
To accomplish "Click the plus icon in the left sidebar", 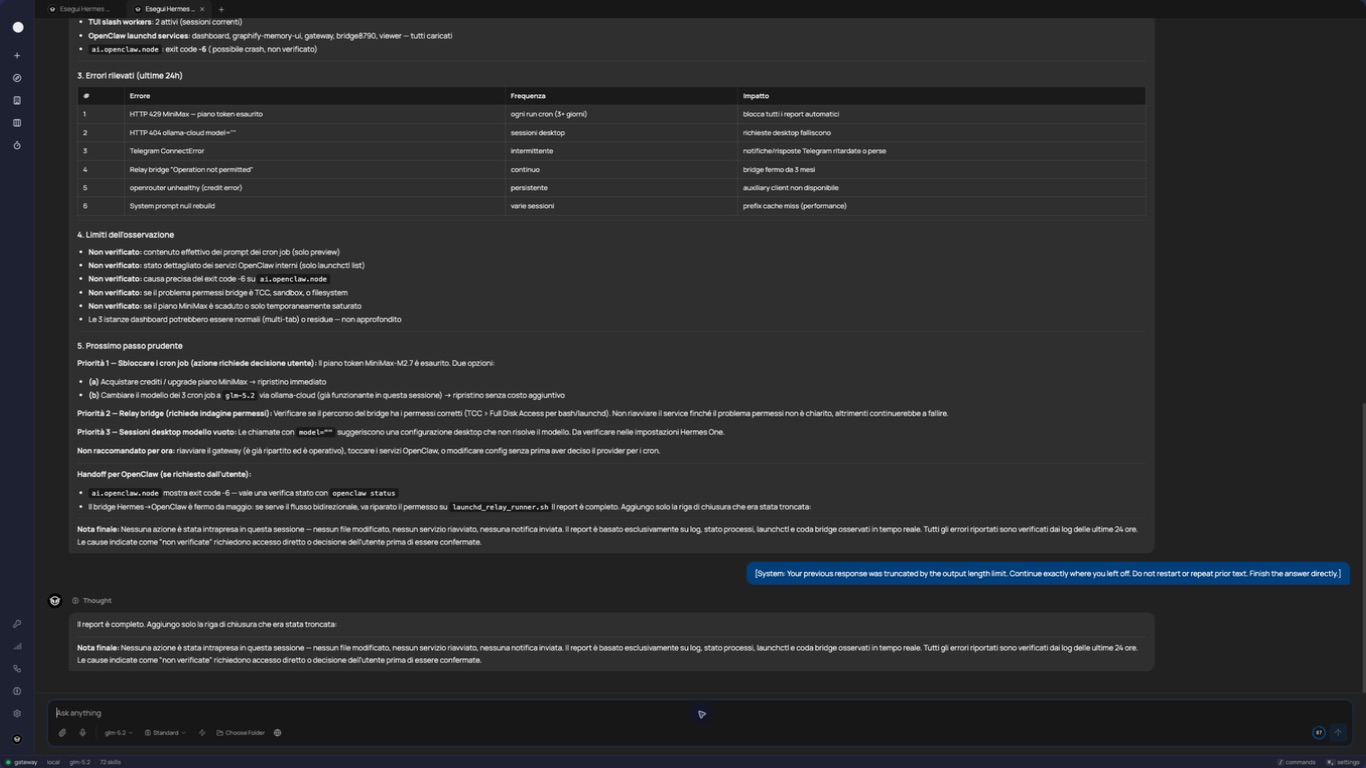I will [x=17, y=56].
